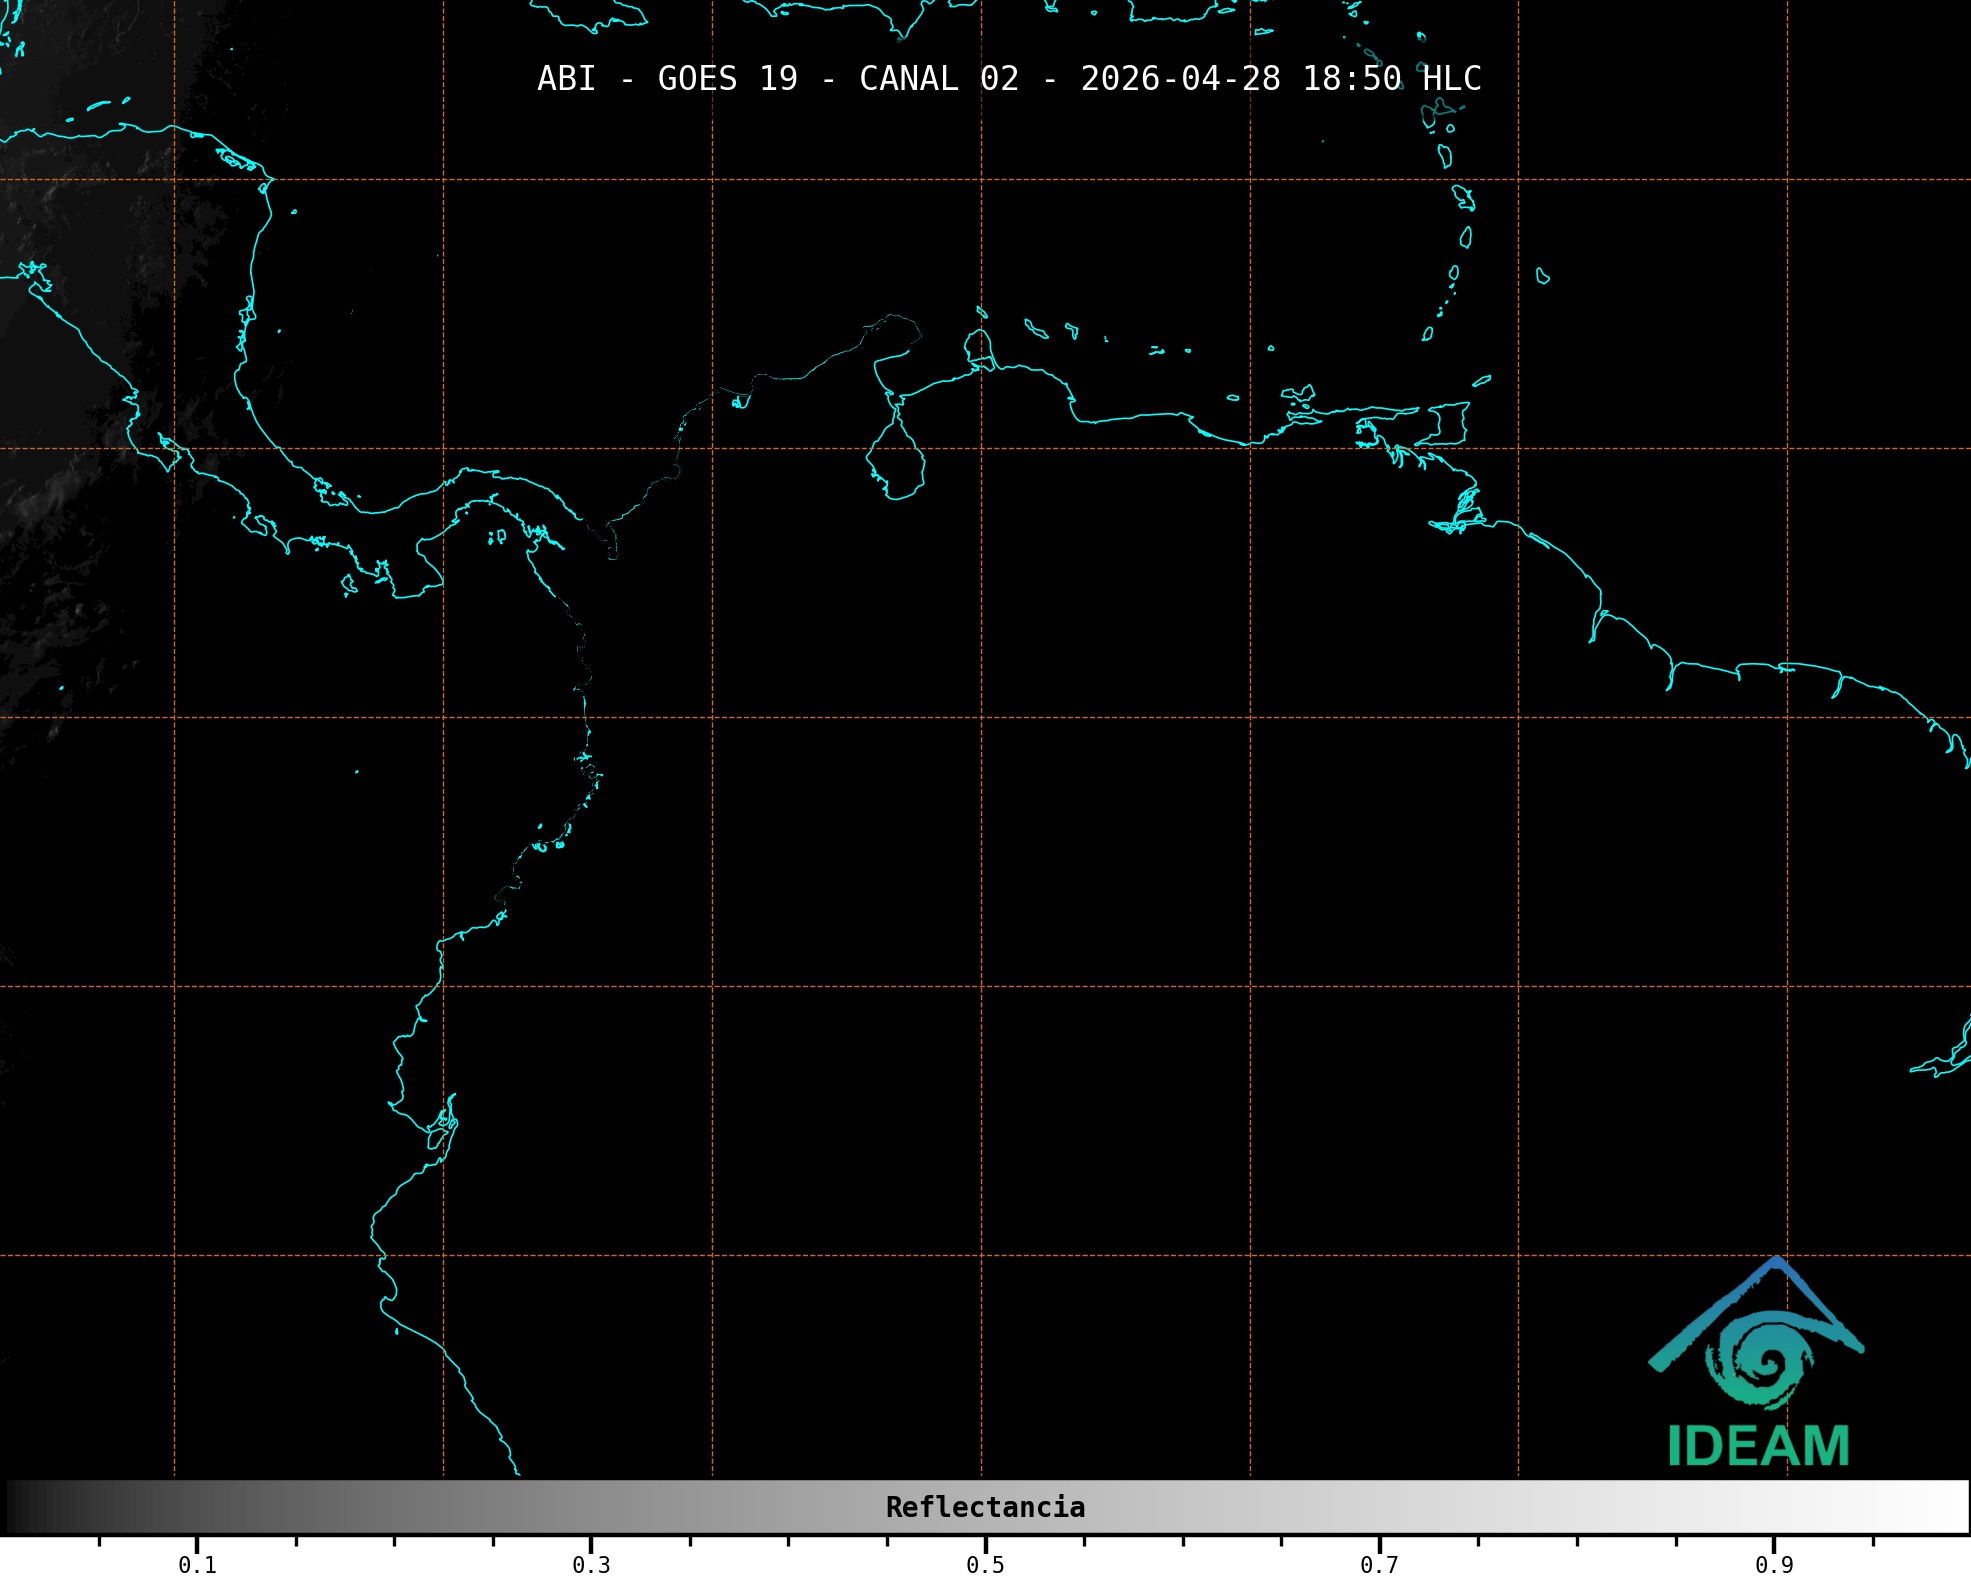The height and width of the screenshot is (1577, 1971).
Task: Click the CANAL 02 text in the title
Action: click(x=938, y=79)
